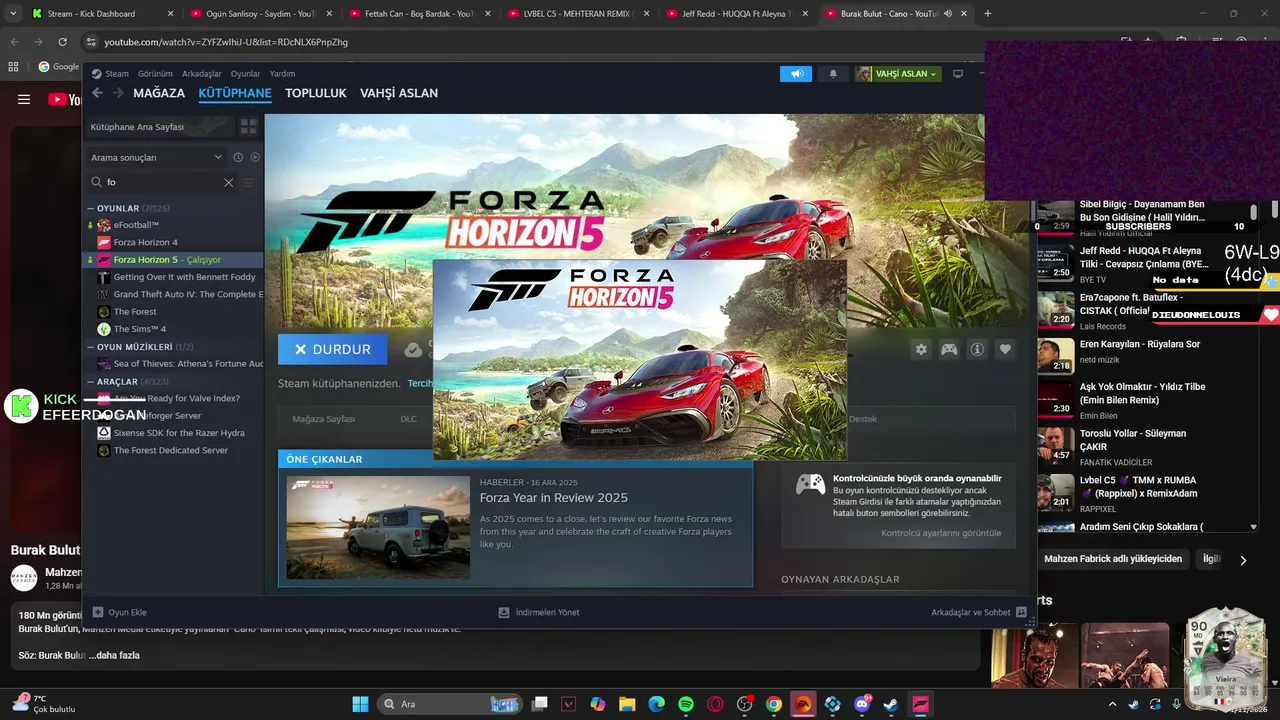Switch to TOPLULUK tab
1280x720 pixels.
click(x=315, y=93)
